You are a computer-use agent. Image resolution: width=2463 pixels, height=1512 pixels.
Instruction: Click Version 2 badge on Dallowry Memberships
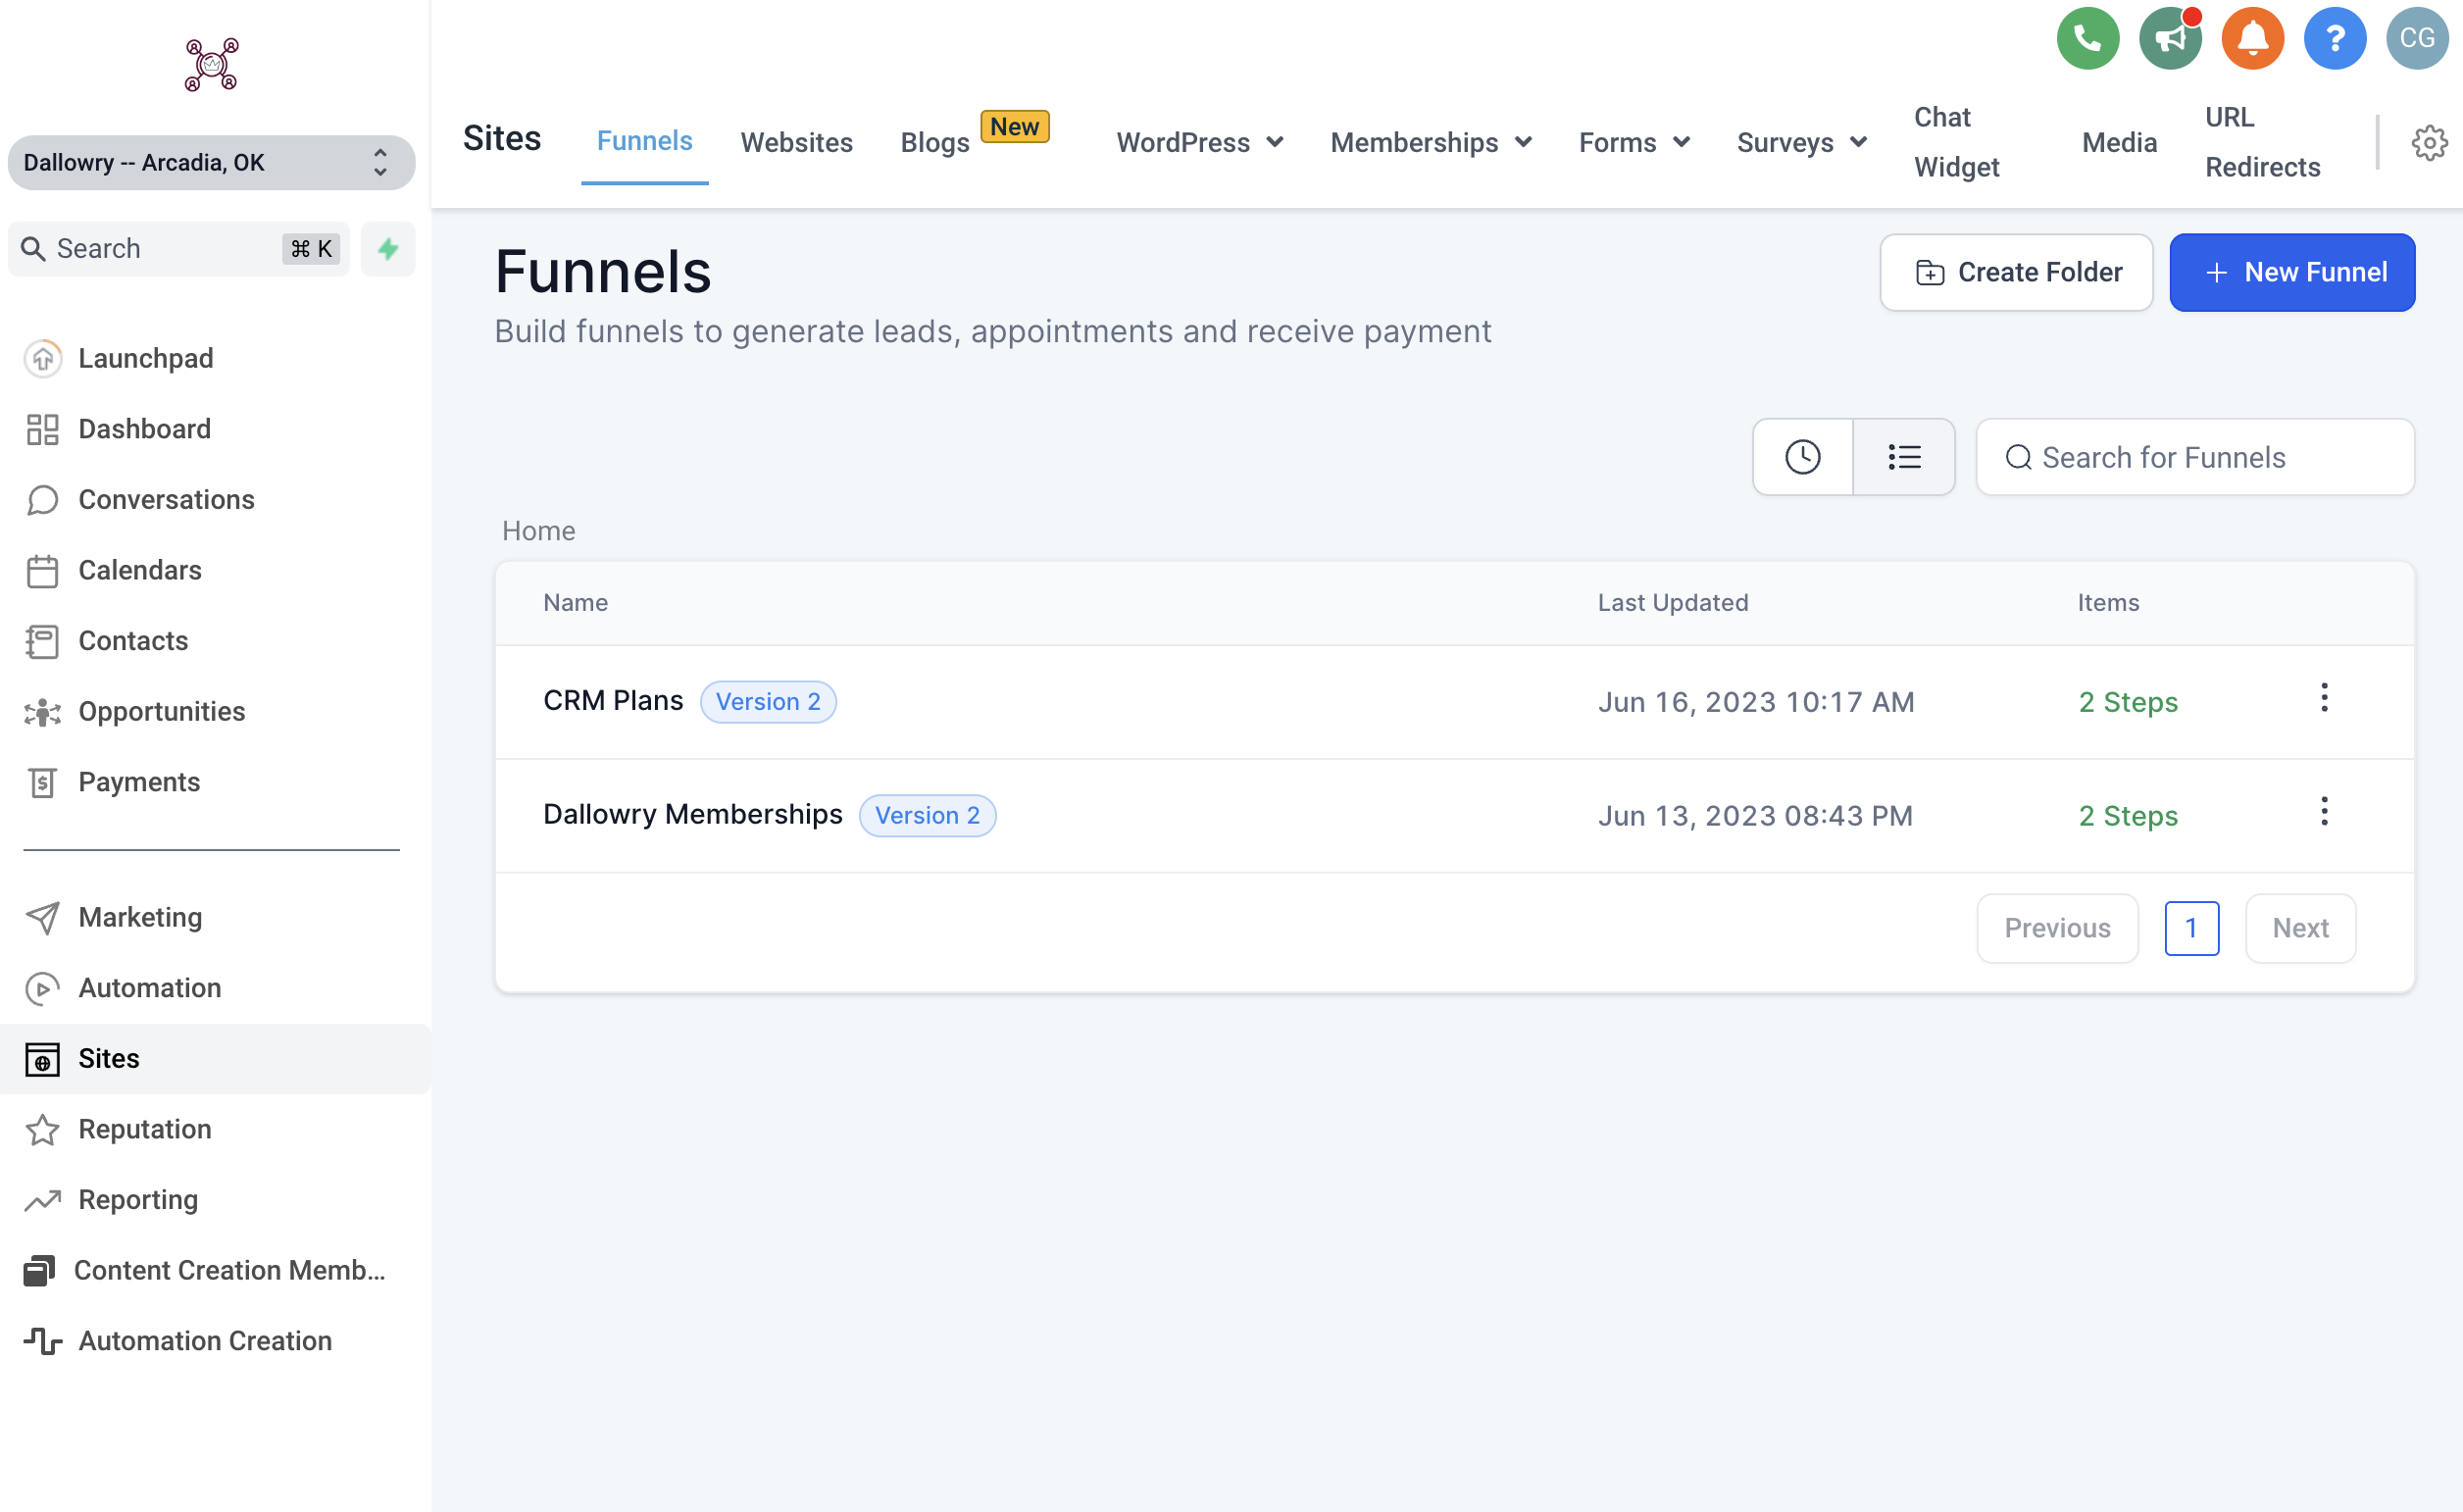tap(927, 816)
